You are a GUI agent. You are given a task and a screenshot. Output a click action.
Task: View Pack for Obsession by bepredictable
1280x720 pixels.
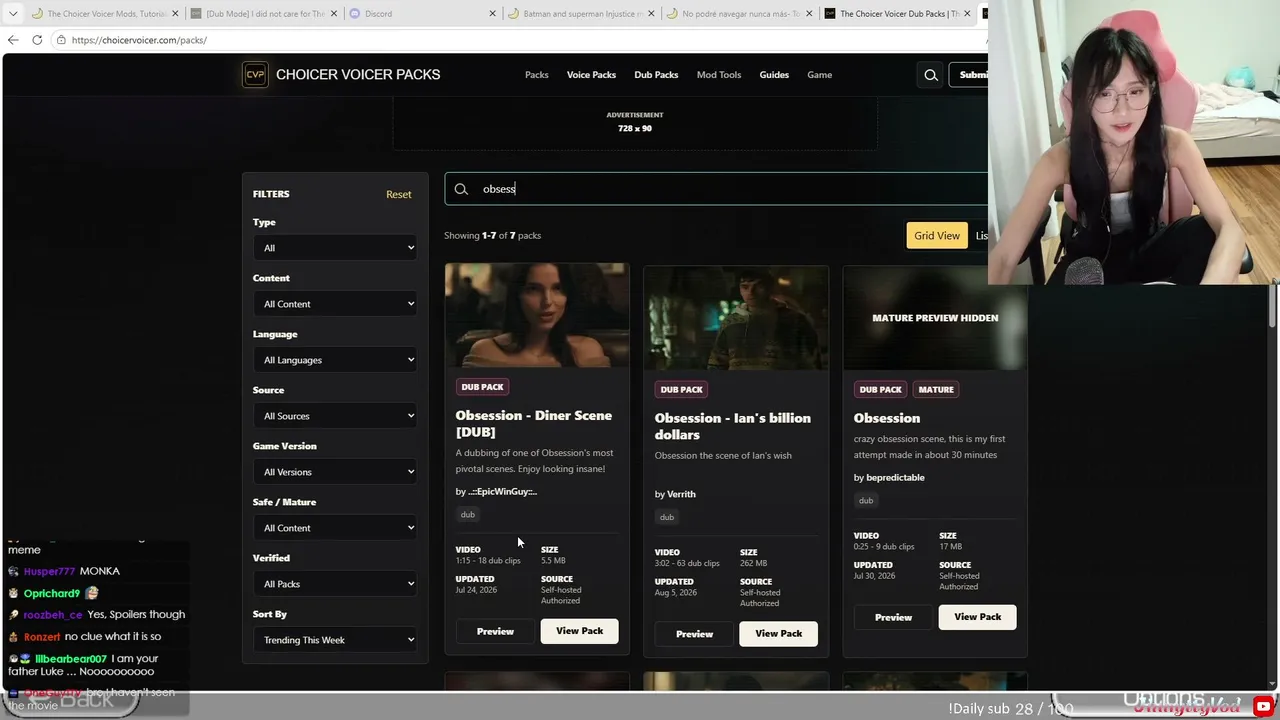coord(978,617)
